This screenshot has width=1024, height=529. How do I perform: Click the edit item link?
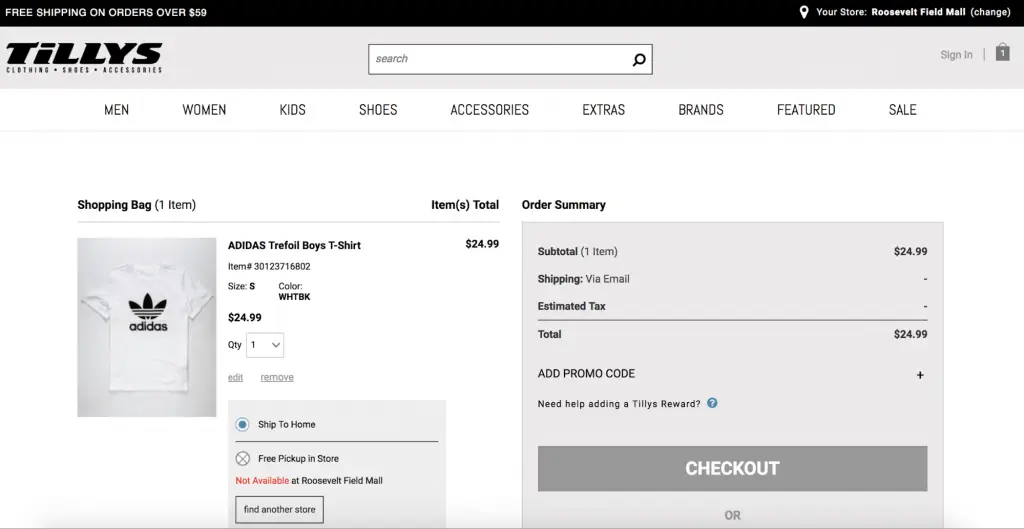235,377
